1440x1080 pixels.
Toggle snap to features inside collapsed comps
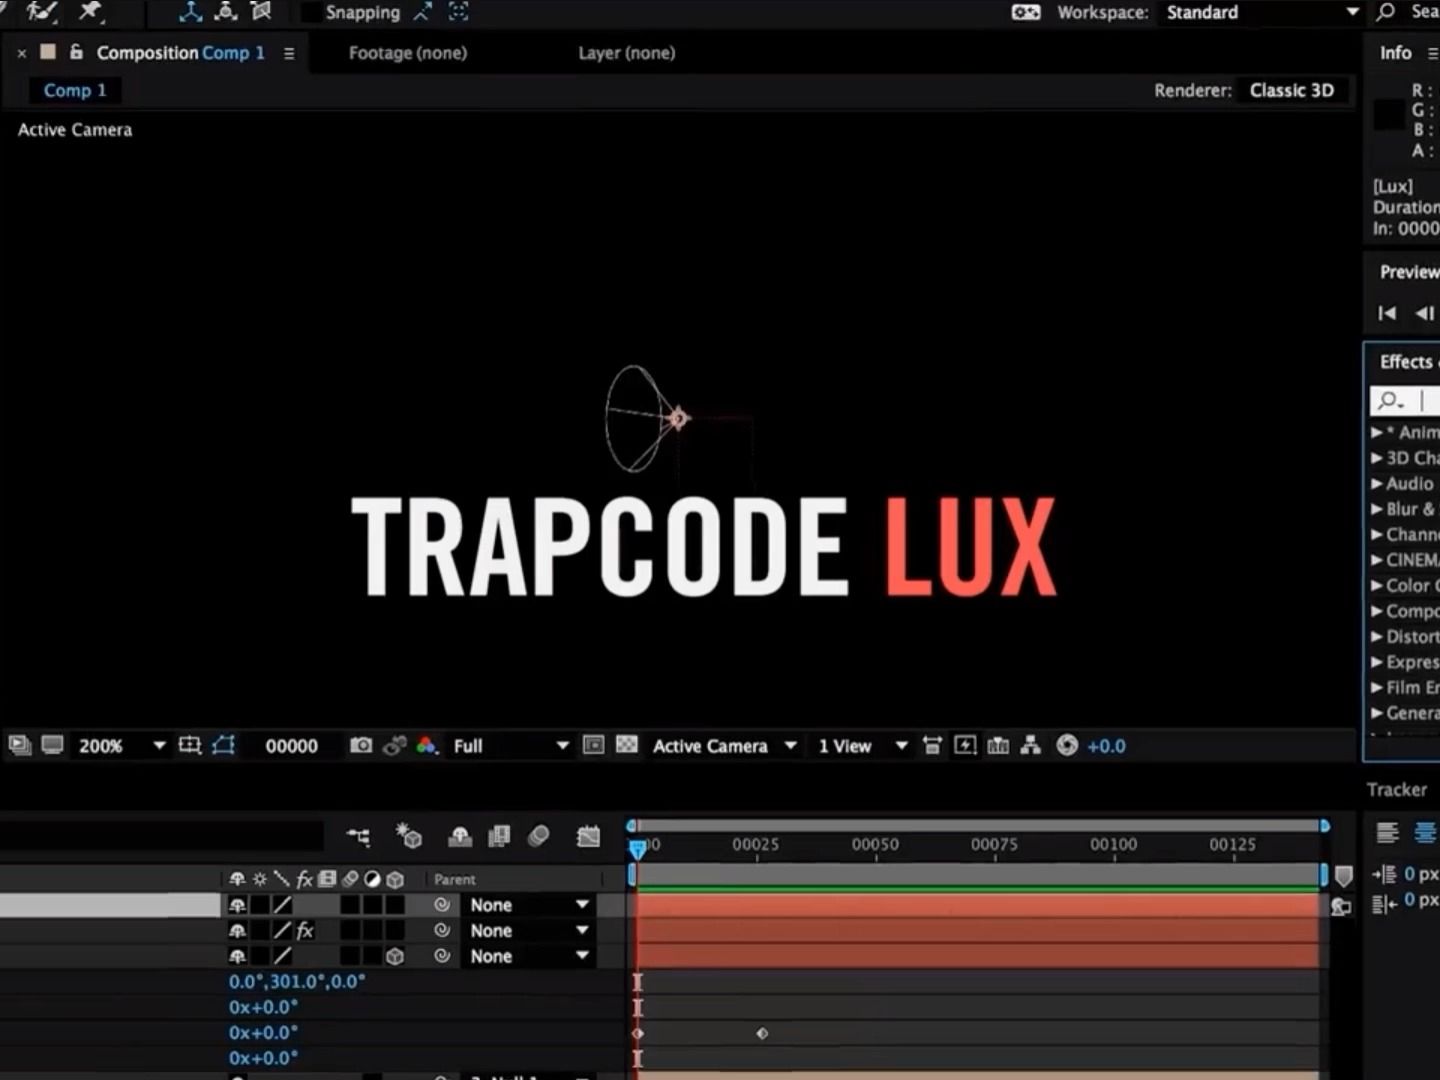point(458,12)
